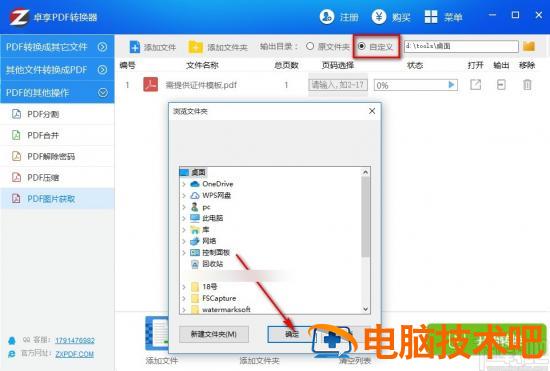The height and width of the screenshot is (371, 550).
Task: Select 网络 network icon in tree
Action: point(195,241)
